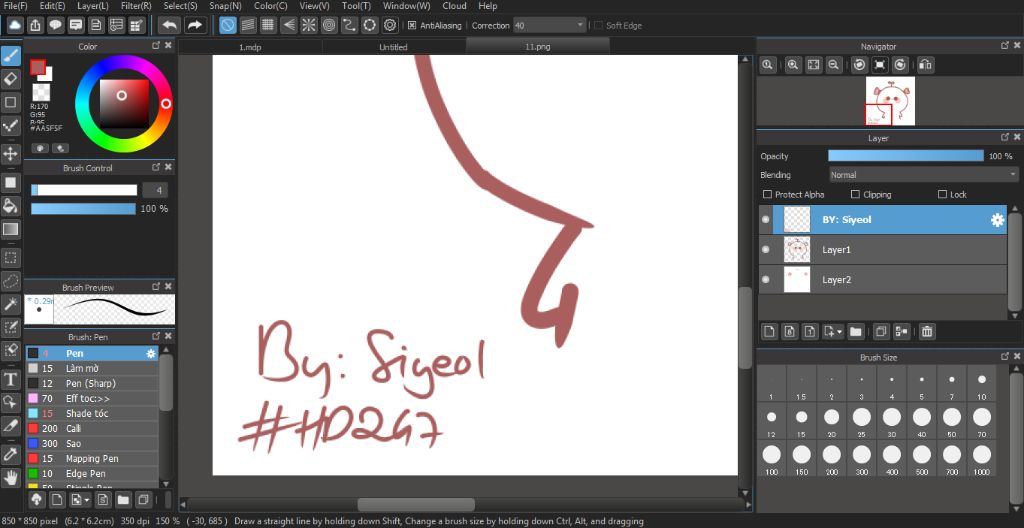Click the brush size value field

155,190
